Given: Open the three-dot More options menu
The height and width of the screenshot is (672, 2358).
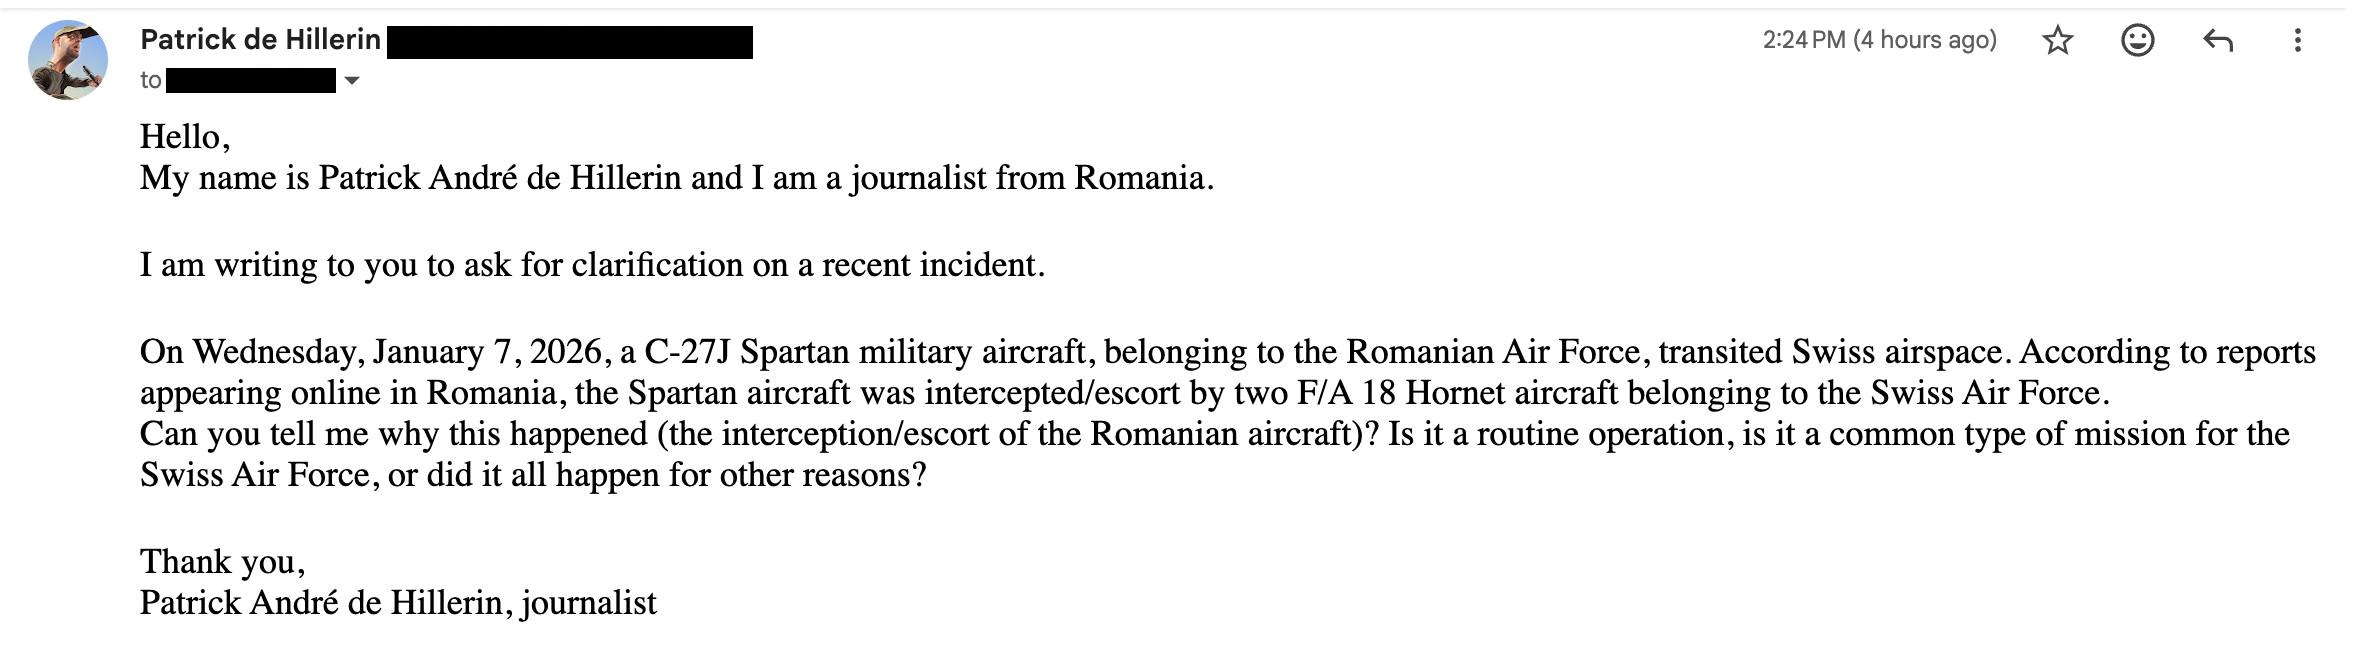Looking at the screenshot, I should coord(2297,40).
